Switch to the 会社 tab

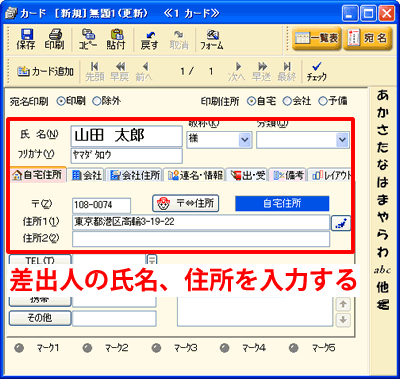click(x=87, y=175)
